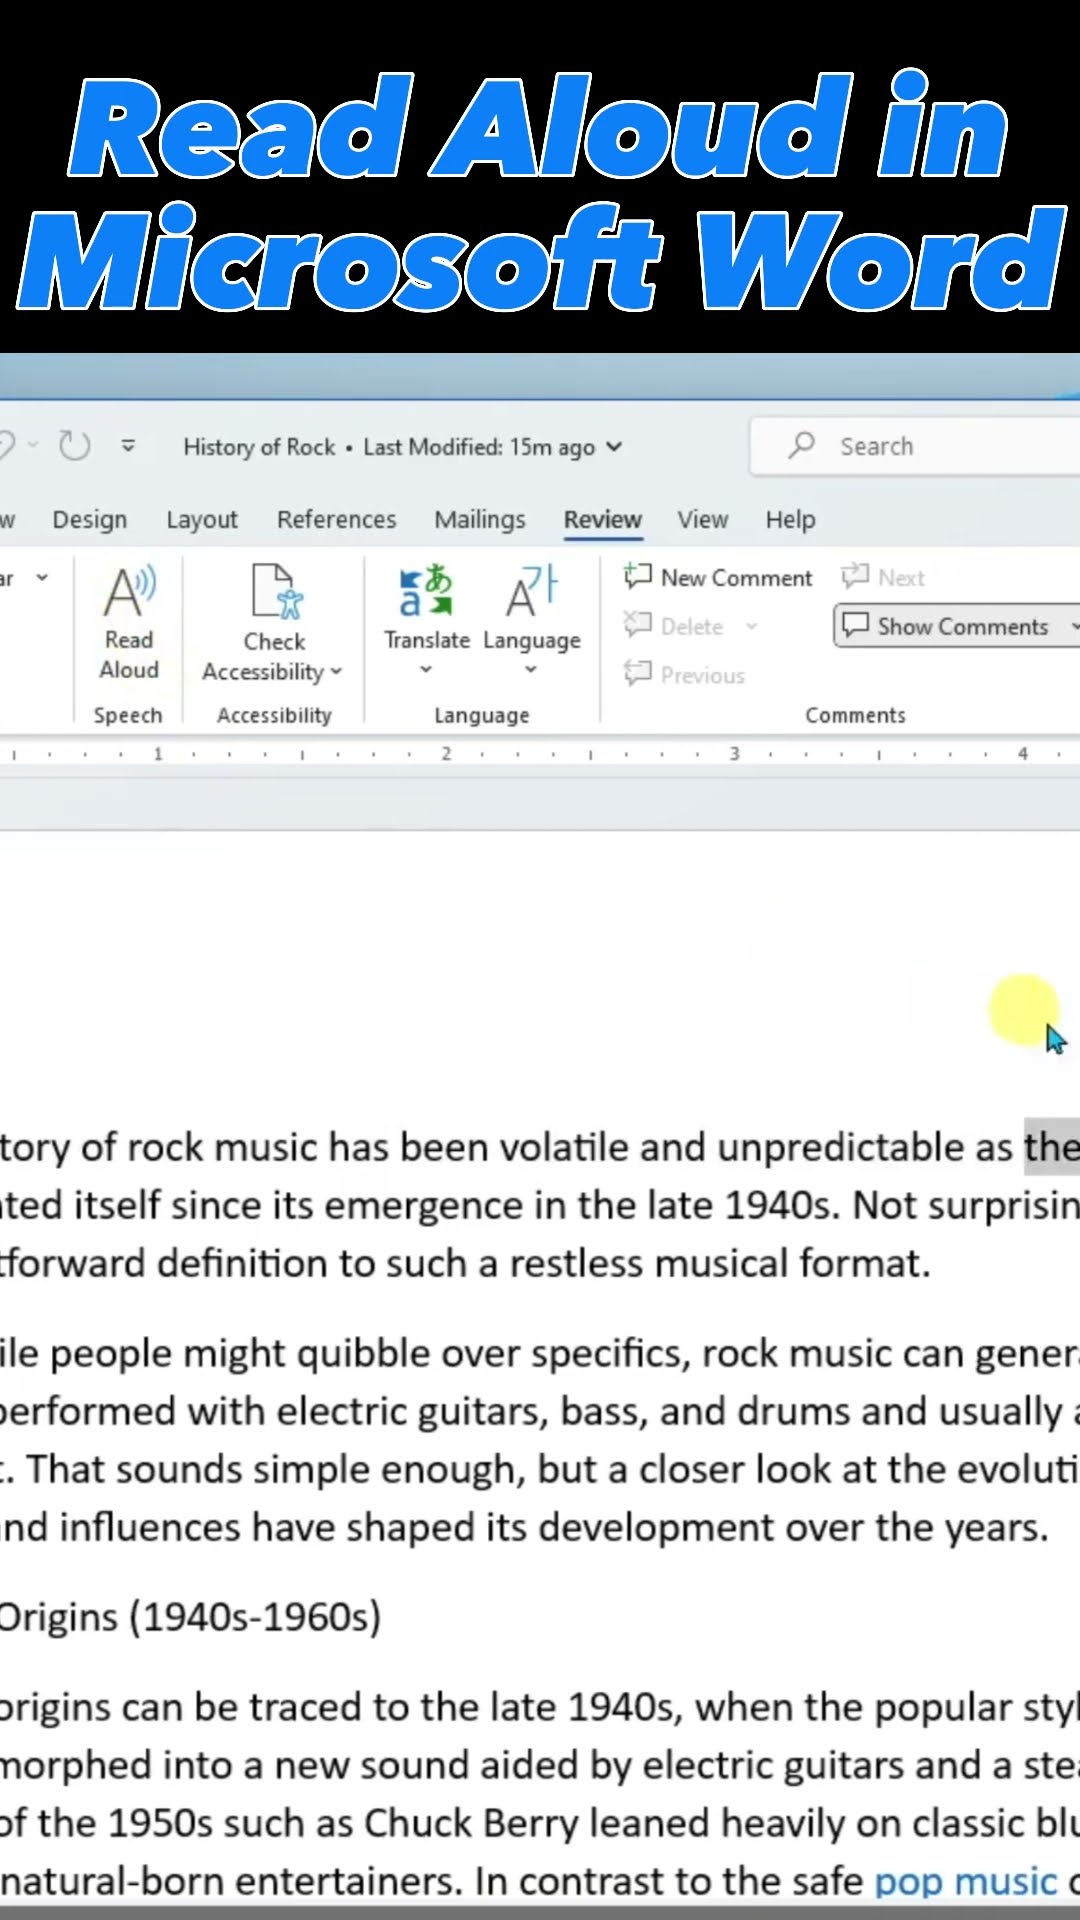This screenshot has height=1920, width=1080.
Task: Expand Translate dropdown arrow
Action: [x=426, y=669]
